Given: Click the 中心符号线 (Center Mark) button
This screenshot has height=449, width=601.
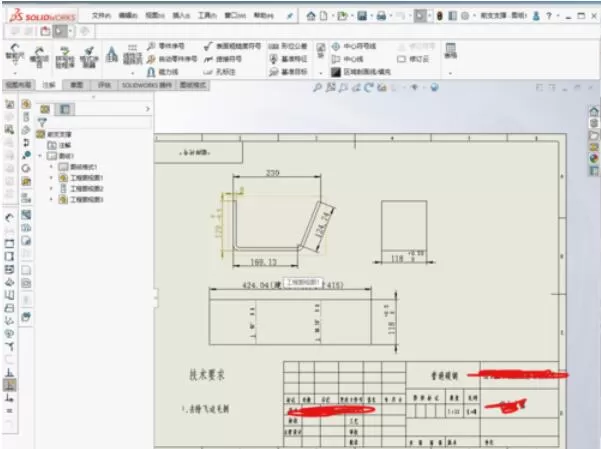Looking at the screenshot, I should [353, 46].
